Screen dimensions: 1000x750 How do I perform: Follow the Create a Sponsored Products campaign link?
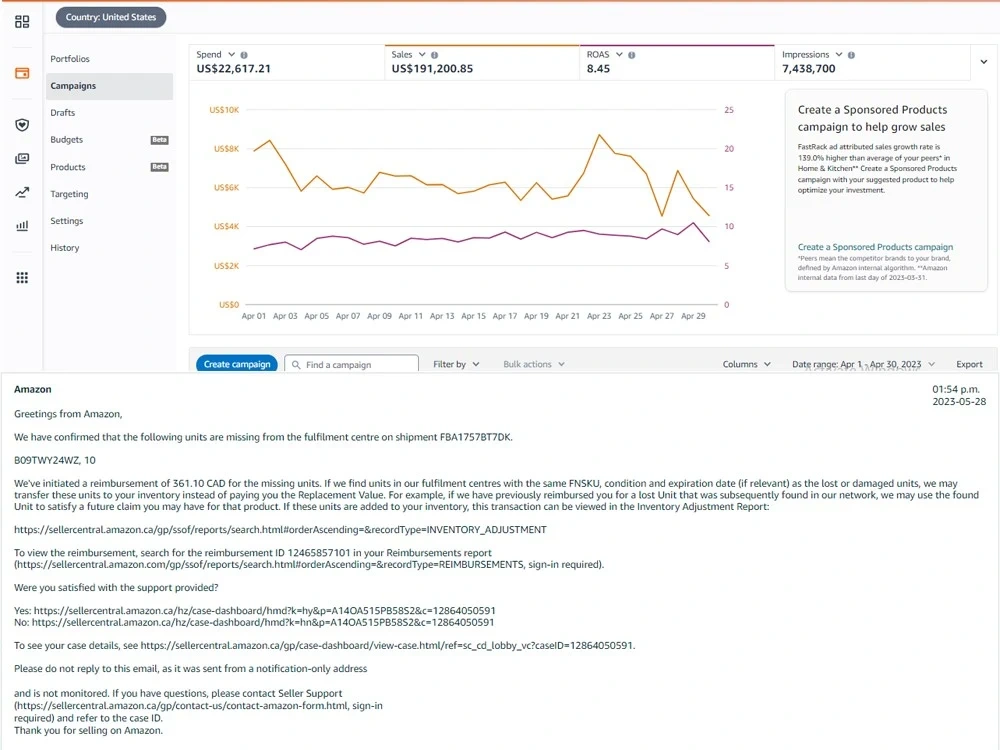[875, 247]
